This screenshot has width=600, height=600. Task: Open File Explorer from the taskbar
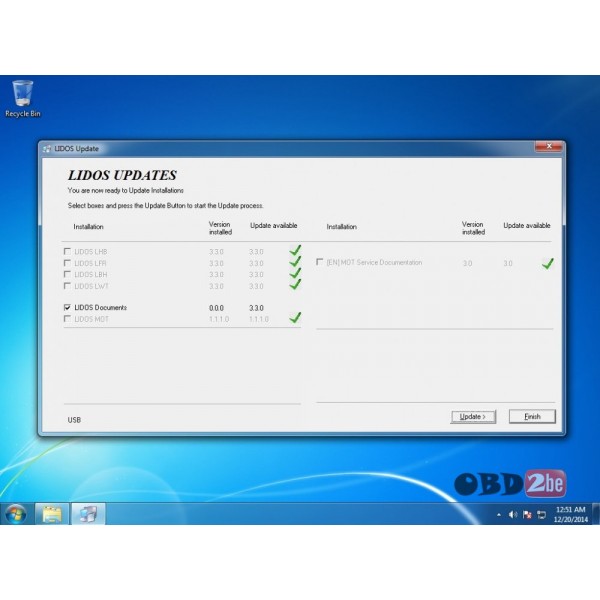(x=52, y=514)
